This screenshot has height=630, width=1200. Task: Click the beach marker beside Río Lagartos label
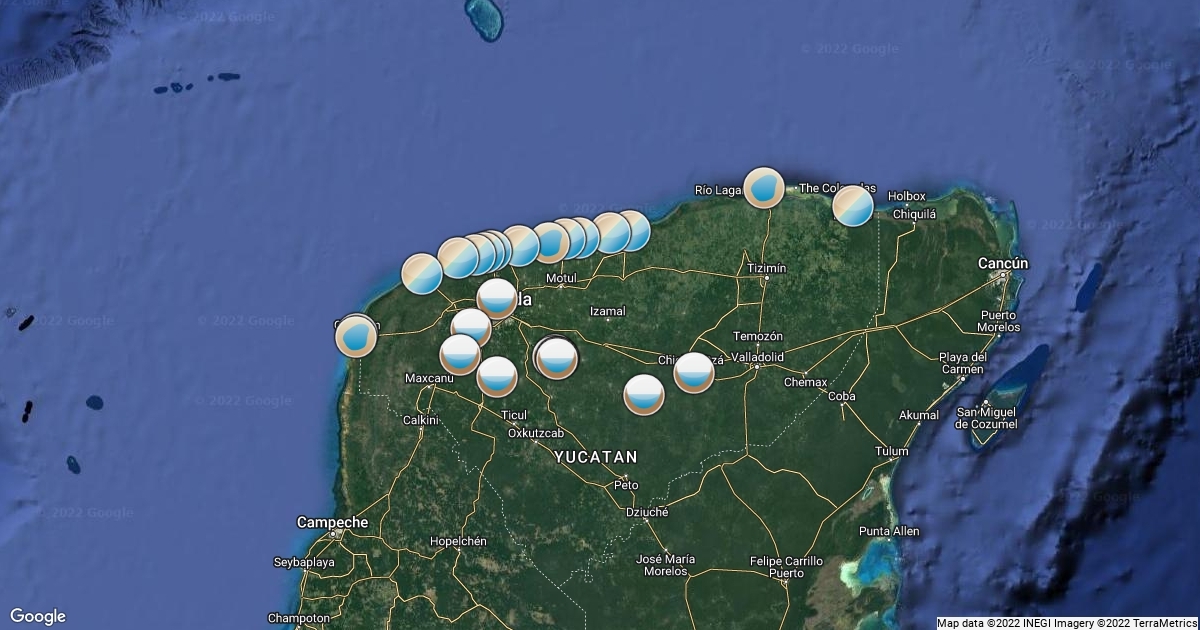(x=764, y=188)
